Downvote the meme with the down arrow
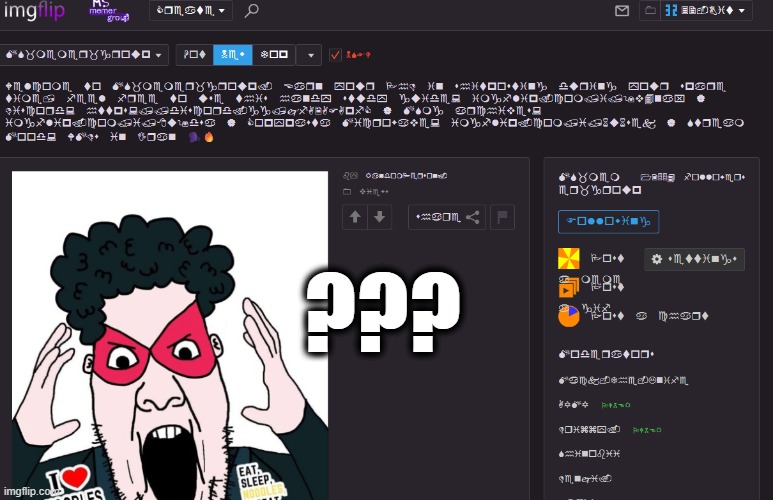This screenshot has width=773, height=500. point(380,217)
